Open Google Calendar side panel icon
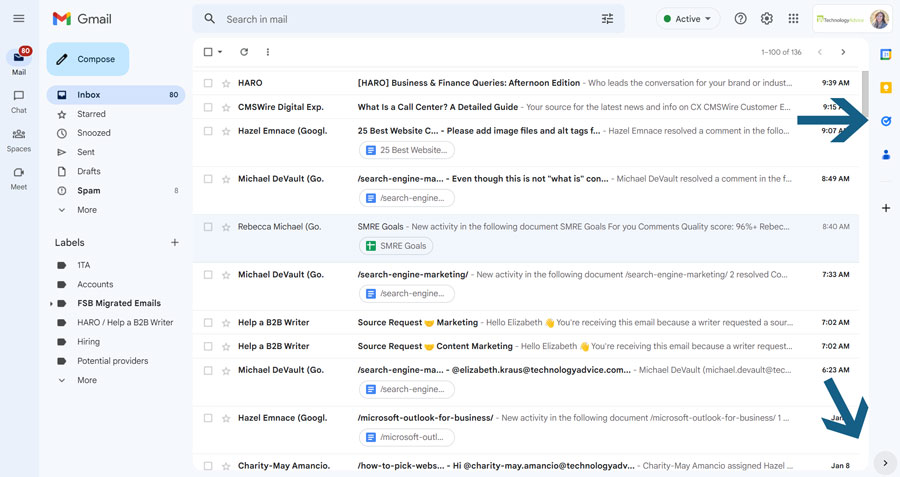The width and height of the screenshot is (900, 477). pyautogui.click(x=886, y=54)
